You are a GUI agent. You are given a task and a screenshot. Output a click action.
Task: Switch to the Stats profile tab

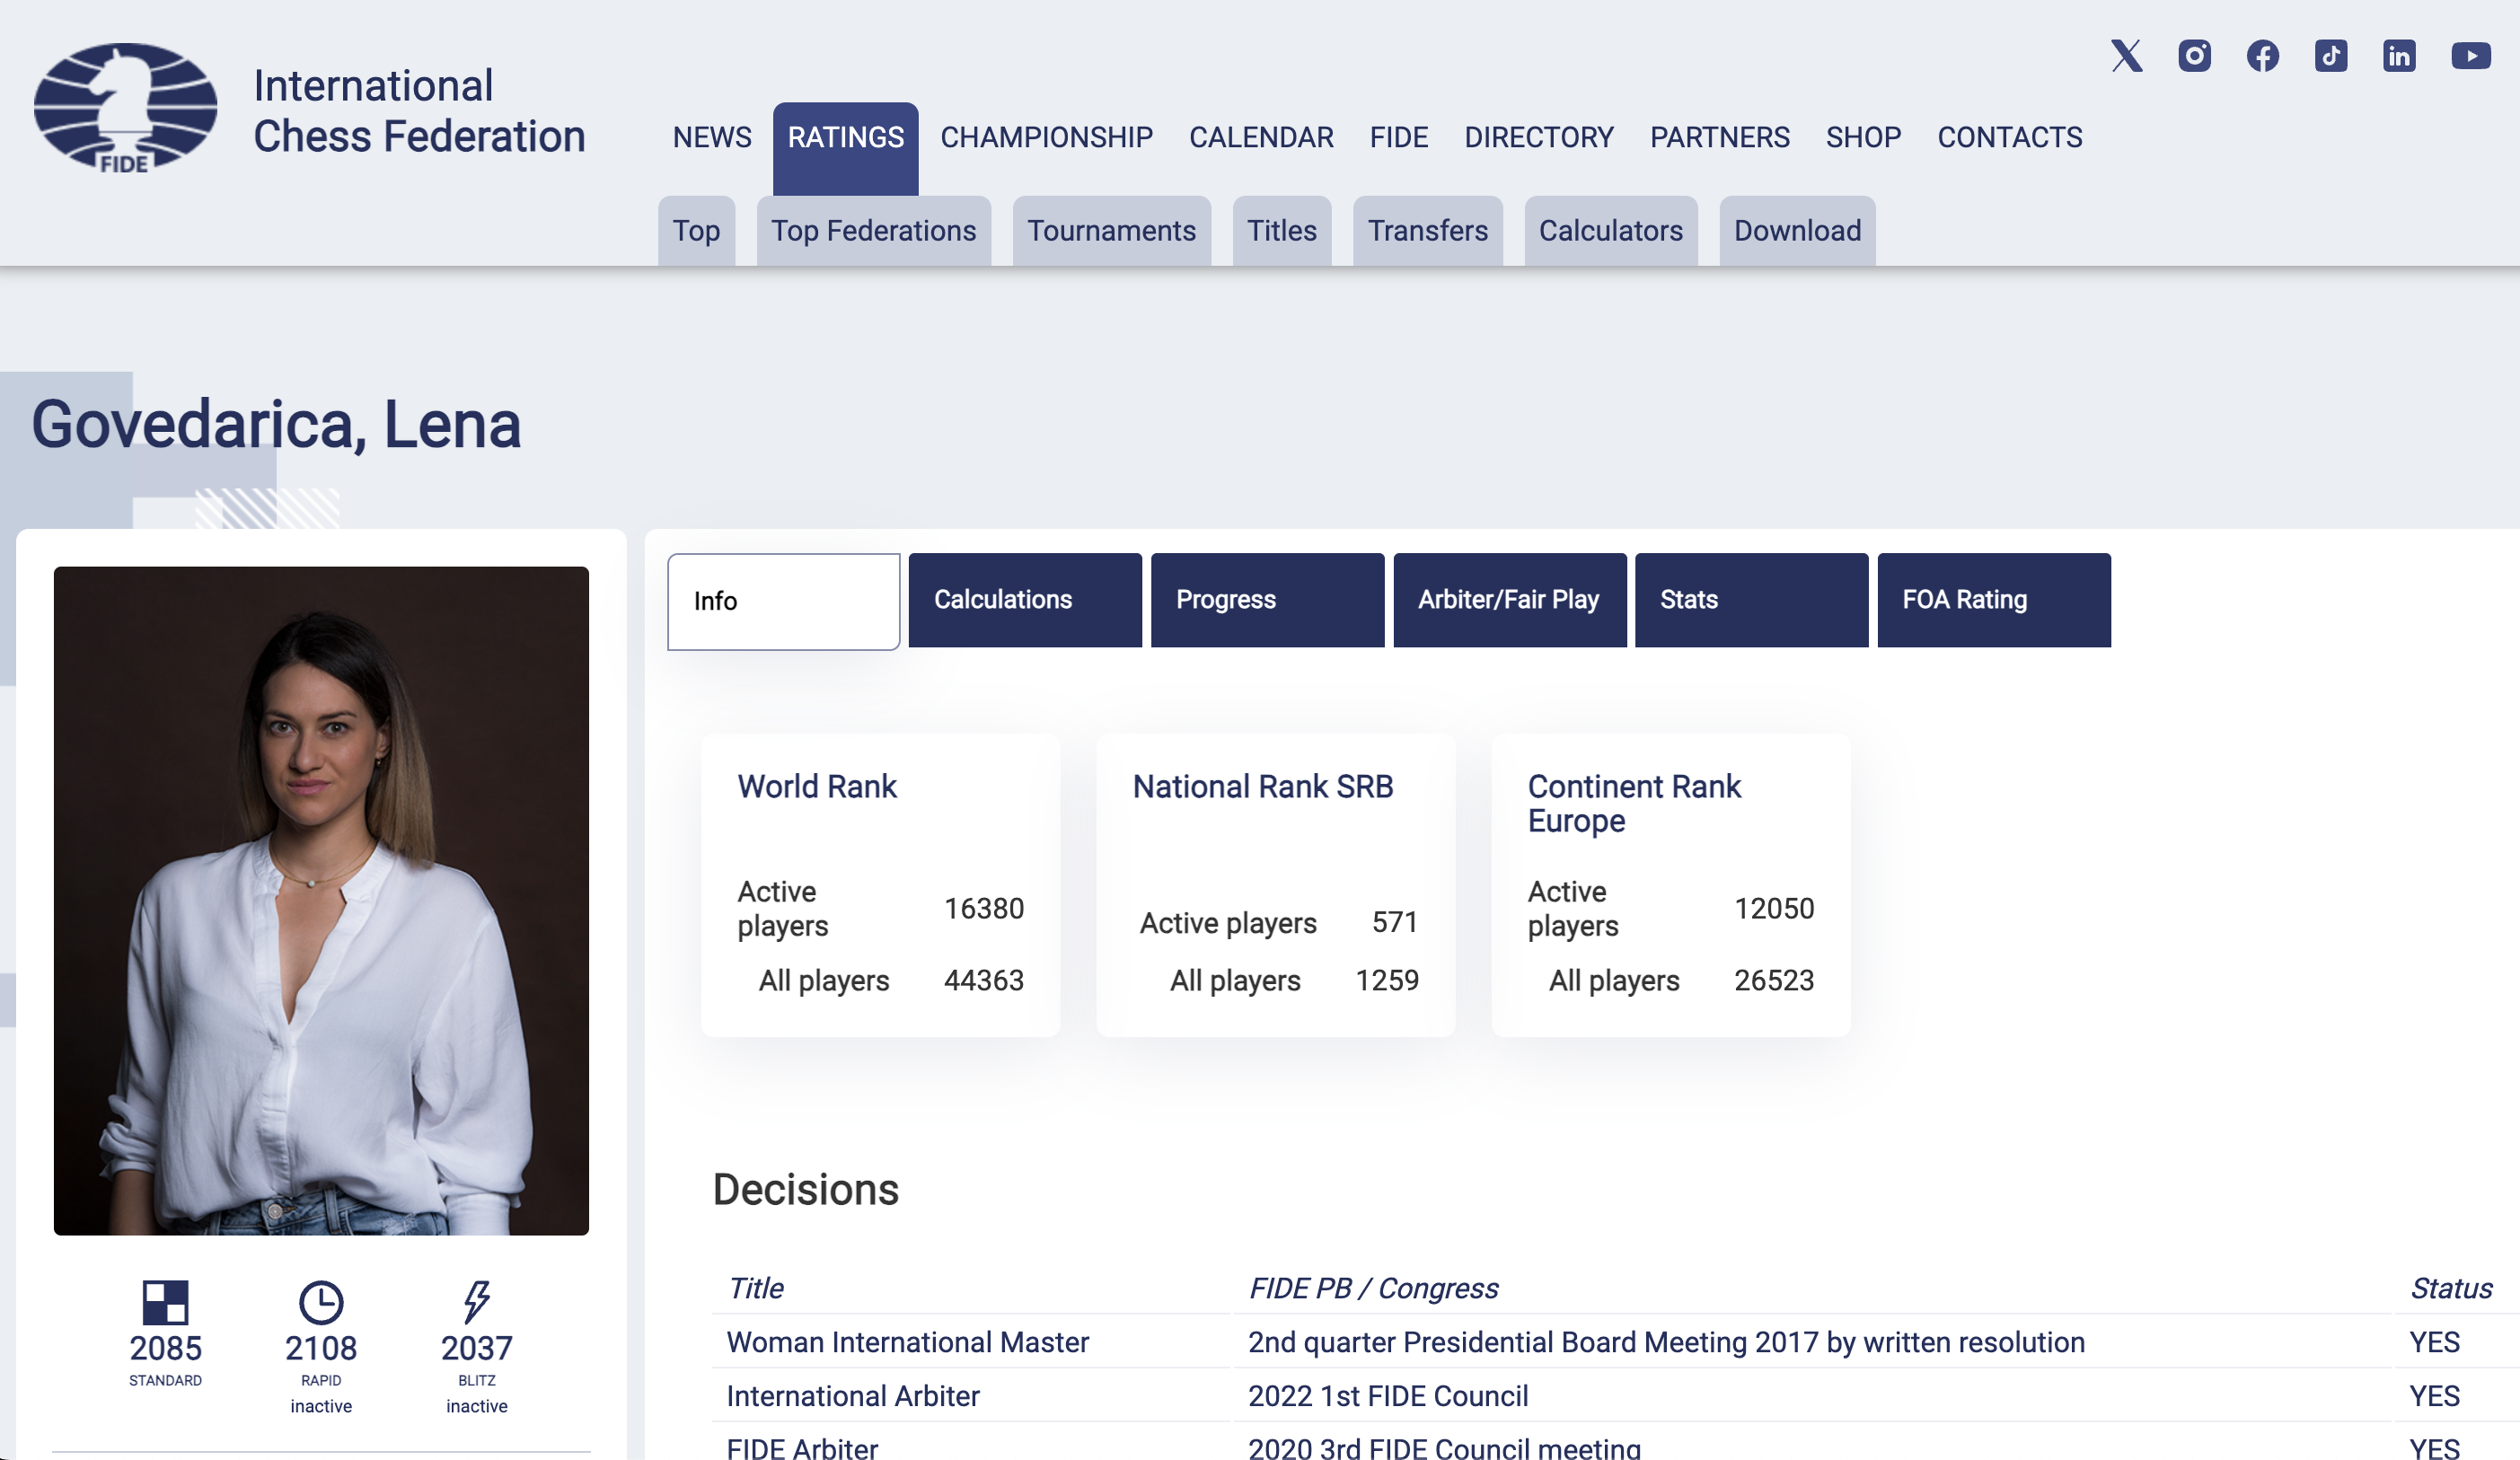tap(1751, 600)
